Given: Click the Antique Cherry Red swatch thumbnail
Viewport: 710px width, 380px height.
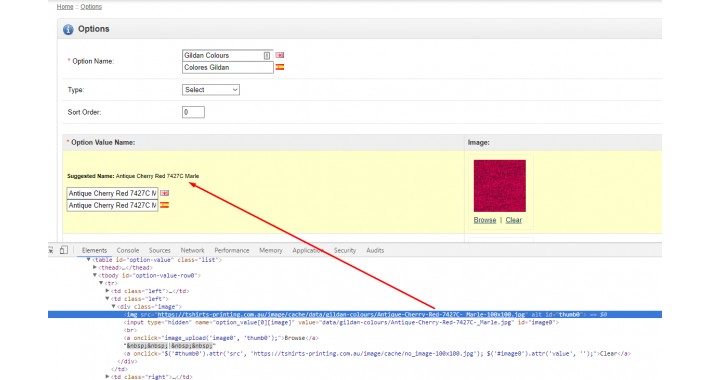Looking at the screenshot, I should [x=500, y=186].
